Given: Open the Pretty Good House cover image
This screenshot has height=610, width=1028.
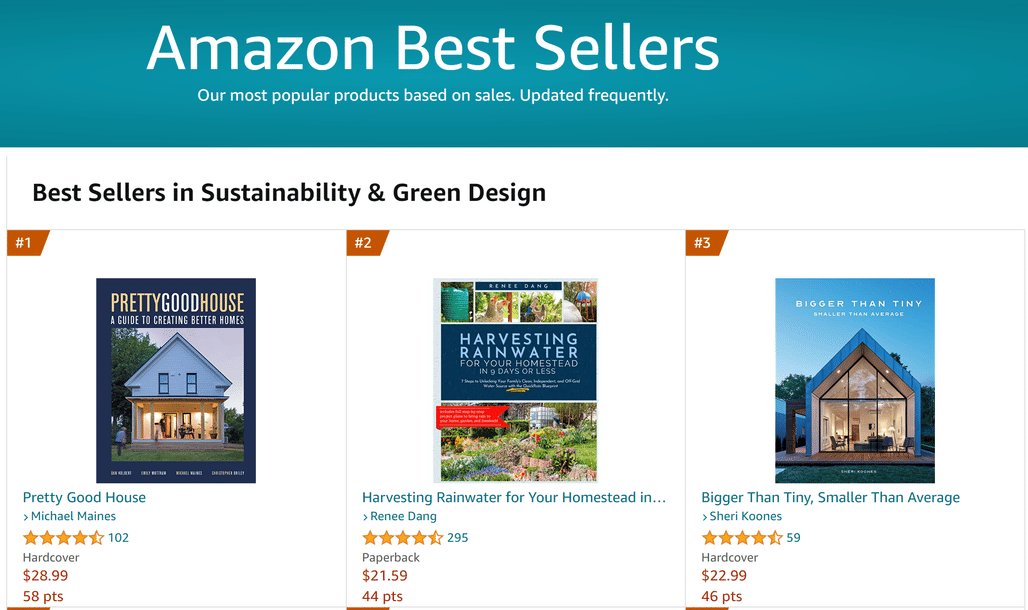Looking at the screenshot, I should (x=176, y=380).
